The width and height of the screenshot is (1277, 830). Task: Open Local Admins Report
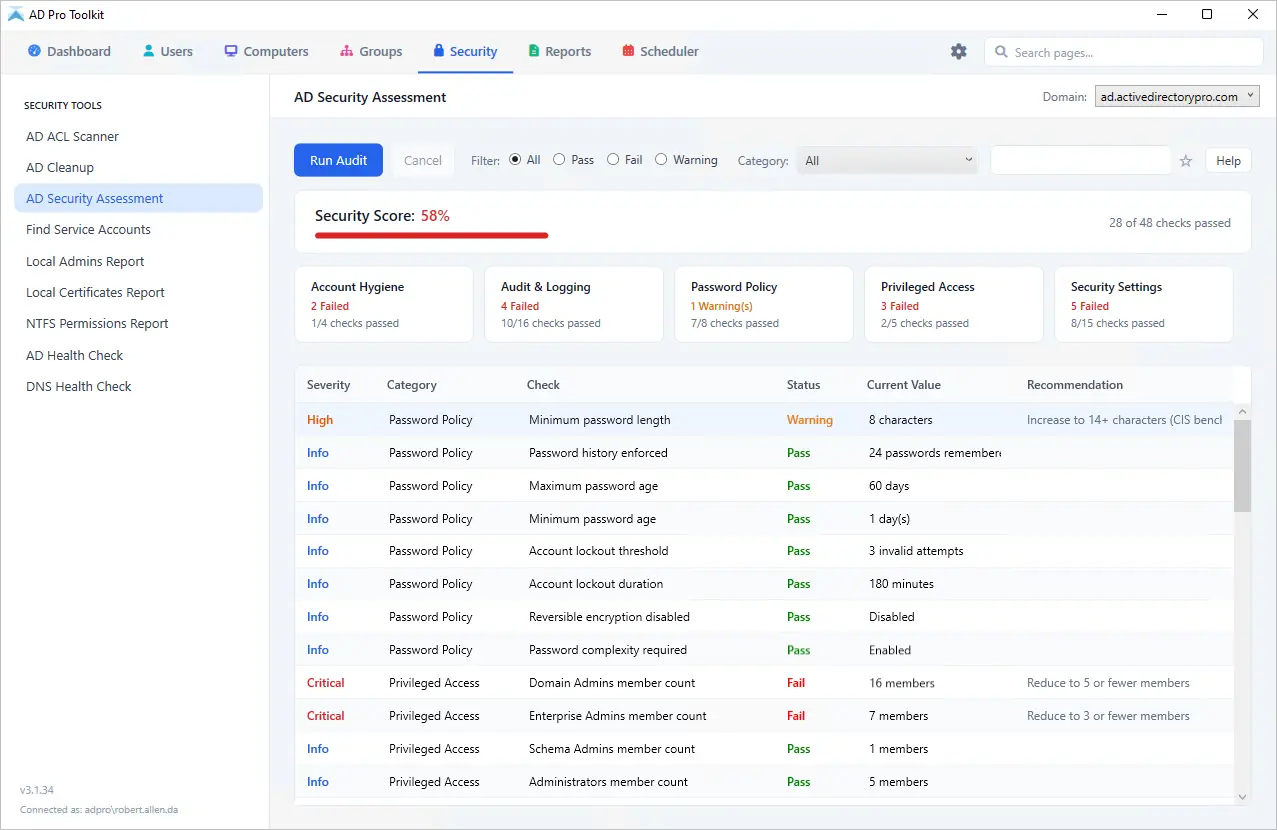pyautogui.click(x=138, y=261)
